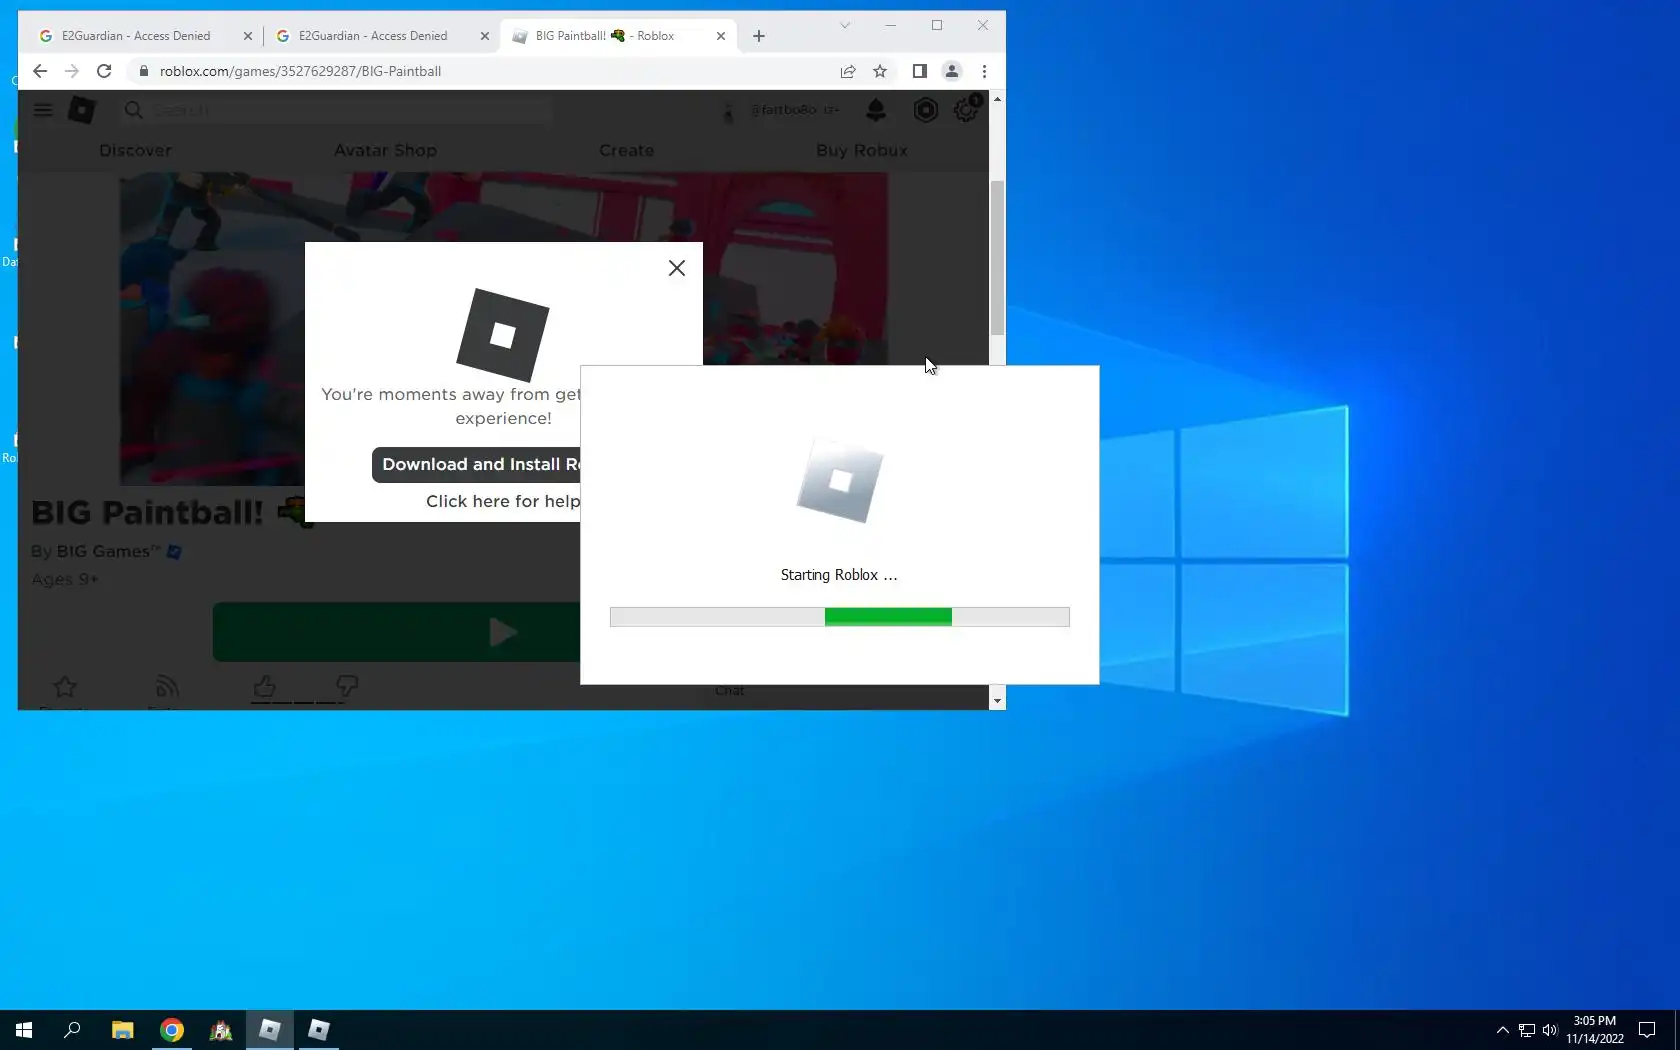Click the vertical scrollbar thumb

pos(997,258)
